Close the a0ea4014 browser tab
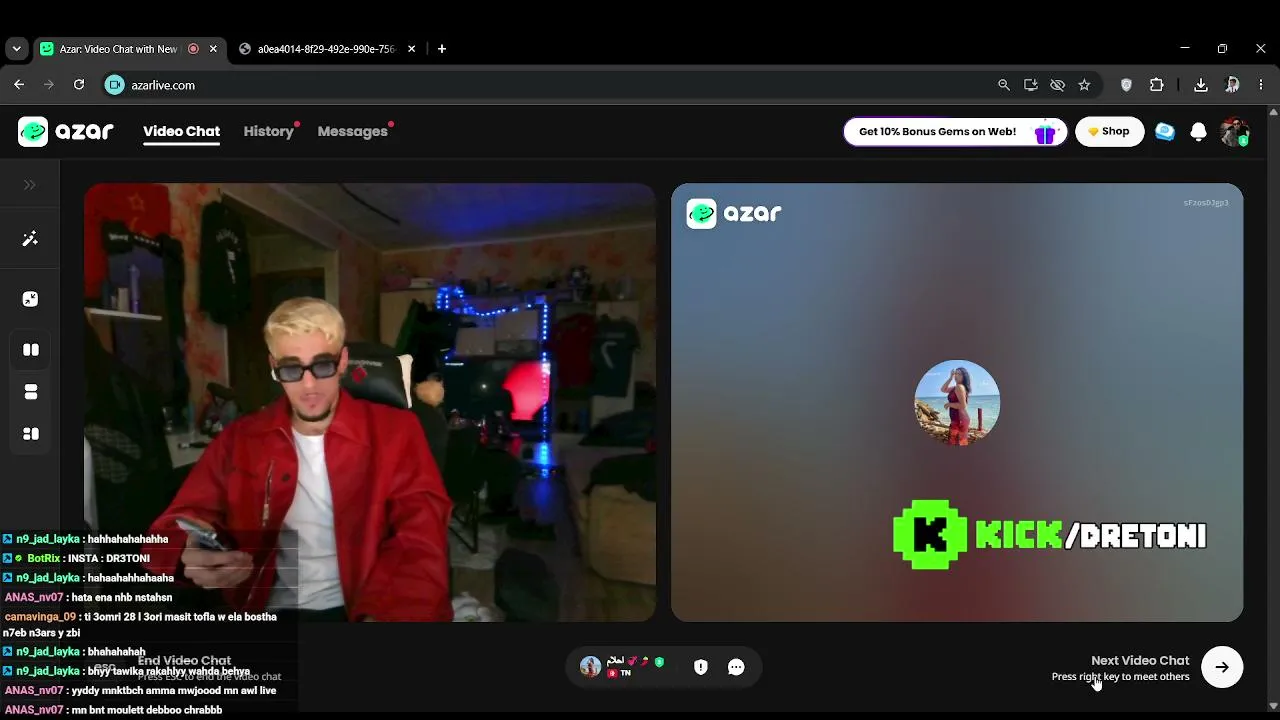 click(411, 49)
